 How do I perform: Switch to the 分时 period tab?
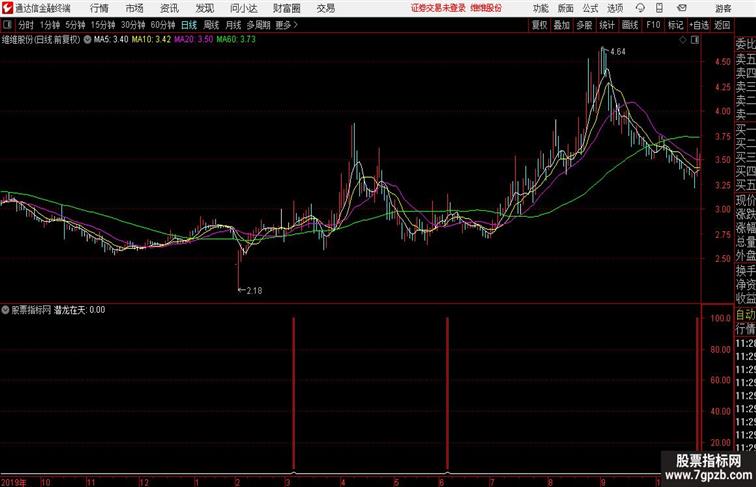(26, 25)
